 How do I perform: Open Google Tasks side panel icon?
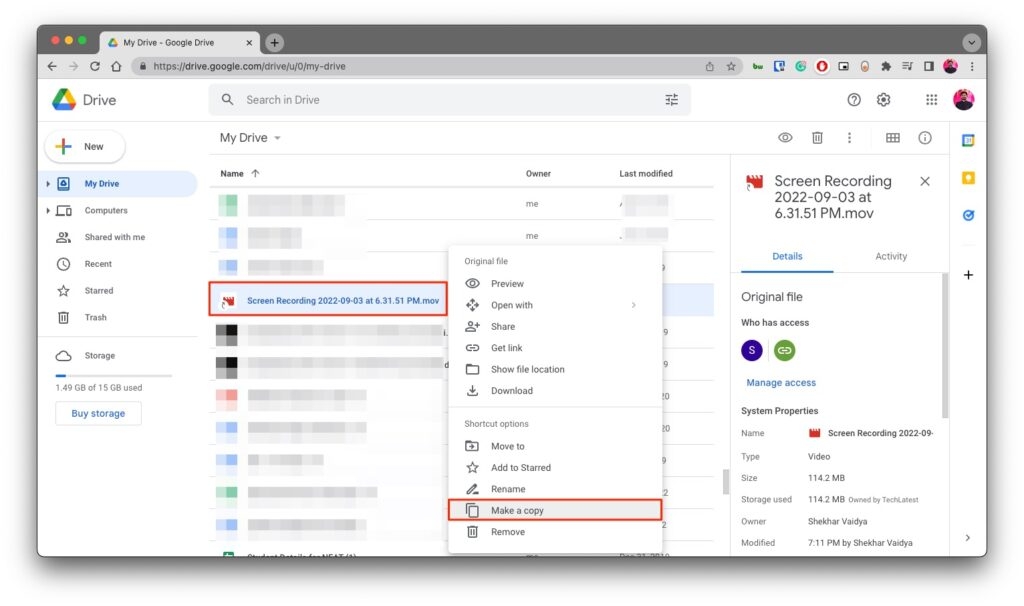pyautogui.click(x=968, y=215)
